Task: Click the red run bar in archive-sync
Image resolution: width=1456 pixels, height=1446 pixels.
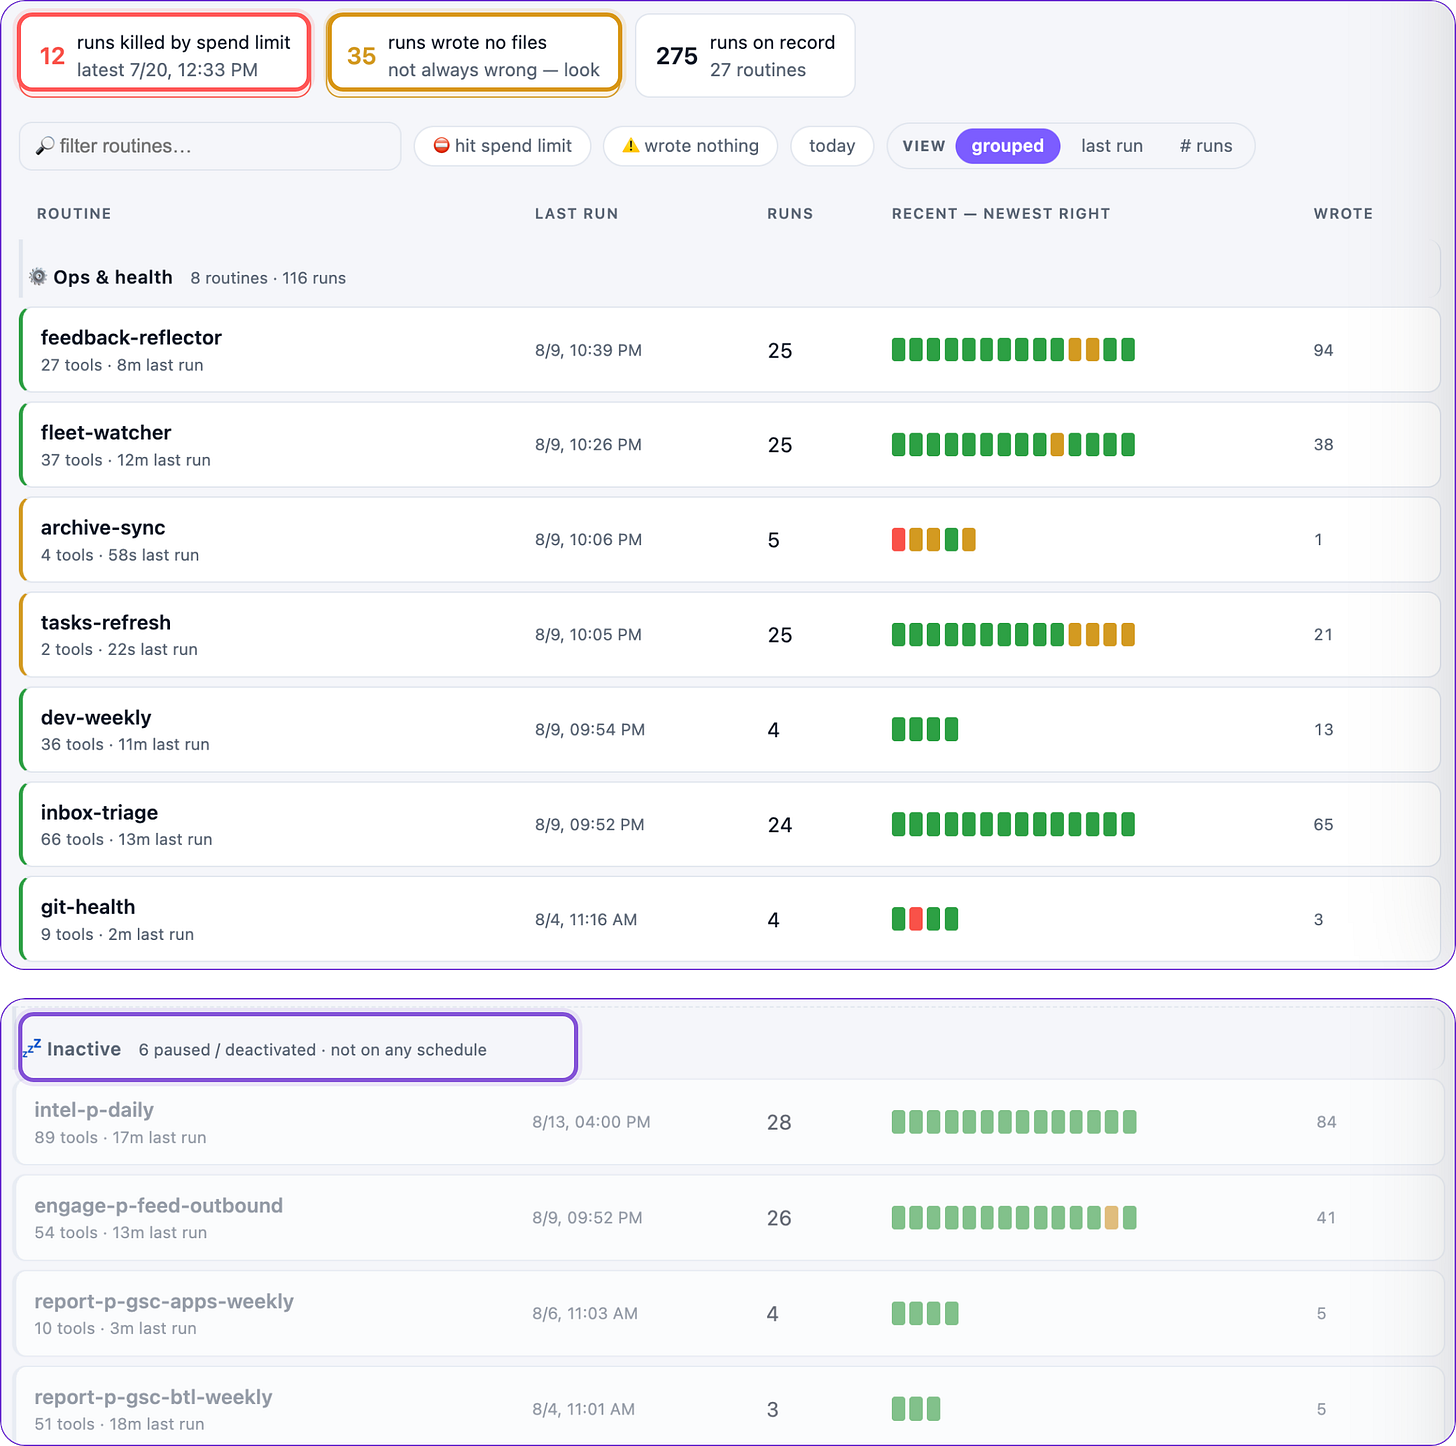Action: point(898,540)
